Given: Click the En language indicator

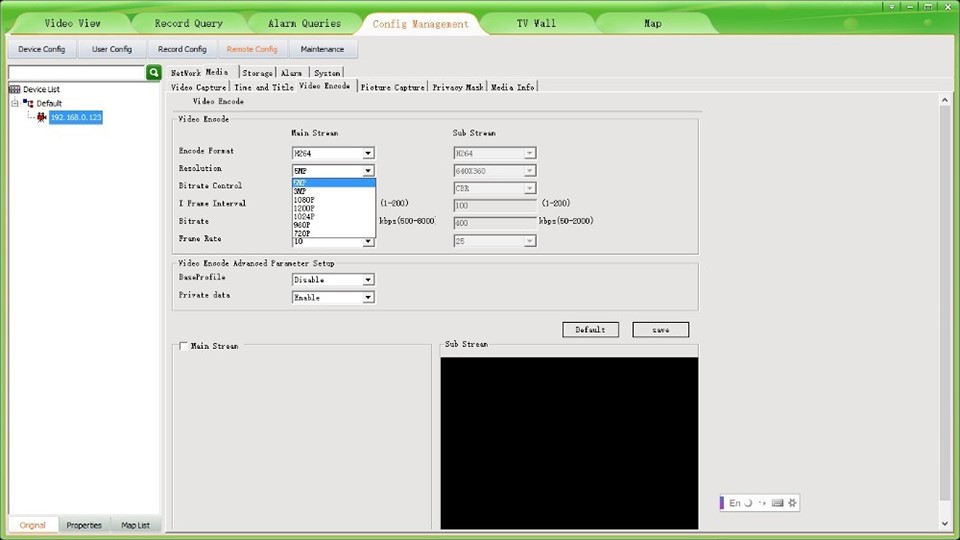Looking at the screenshot, I should tap(734, 503).
